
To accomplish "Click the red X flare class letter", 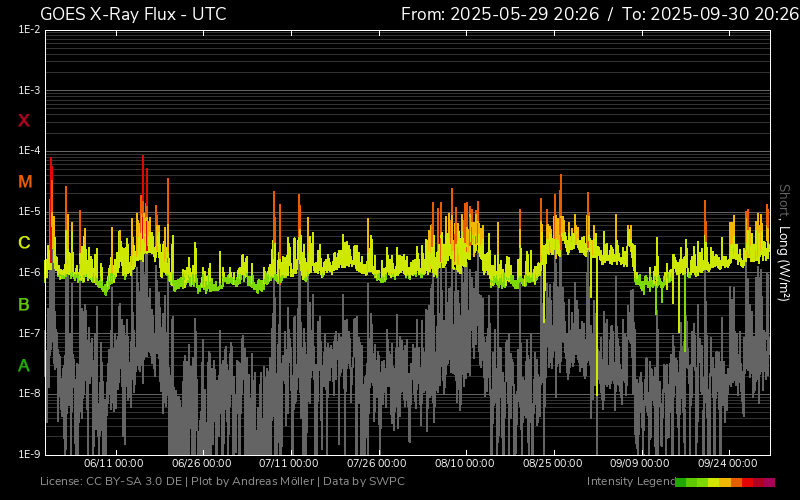I will (x=24, y=121).
